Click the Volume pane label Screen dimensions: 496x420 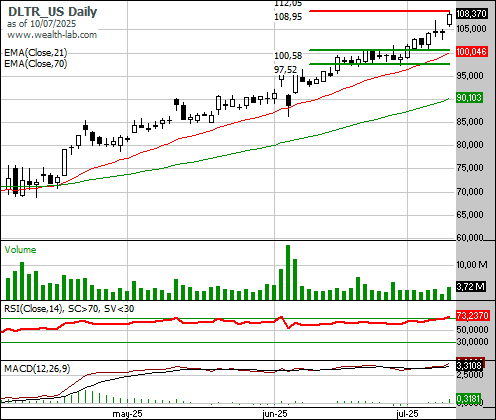[20, 250]
